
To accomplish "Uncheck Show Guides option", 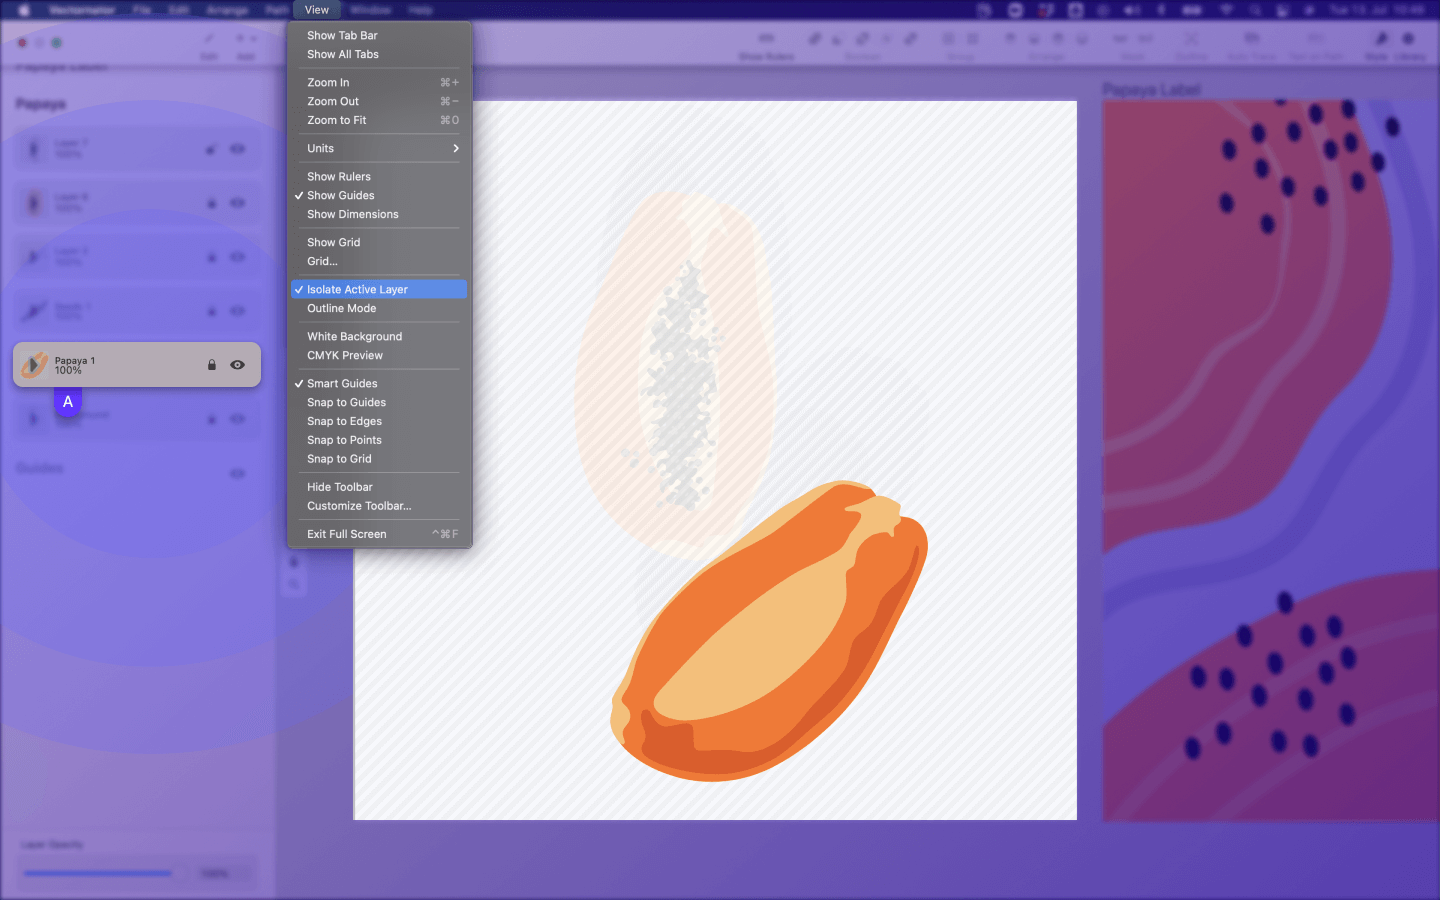I will click(379, 195).
